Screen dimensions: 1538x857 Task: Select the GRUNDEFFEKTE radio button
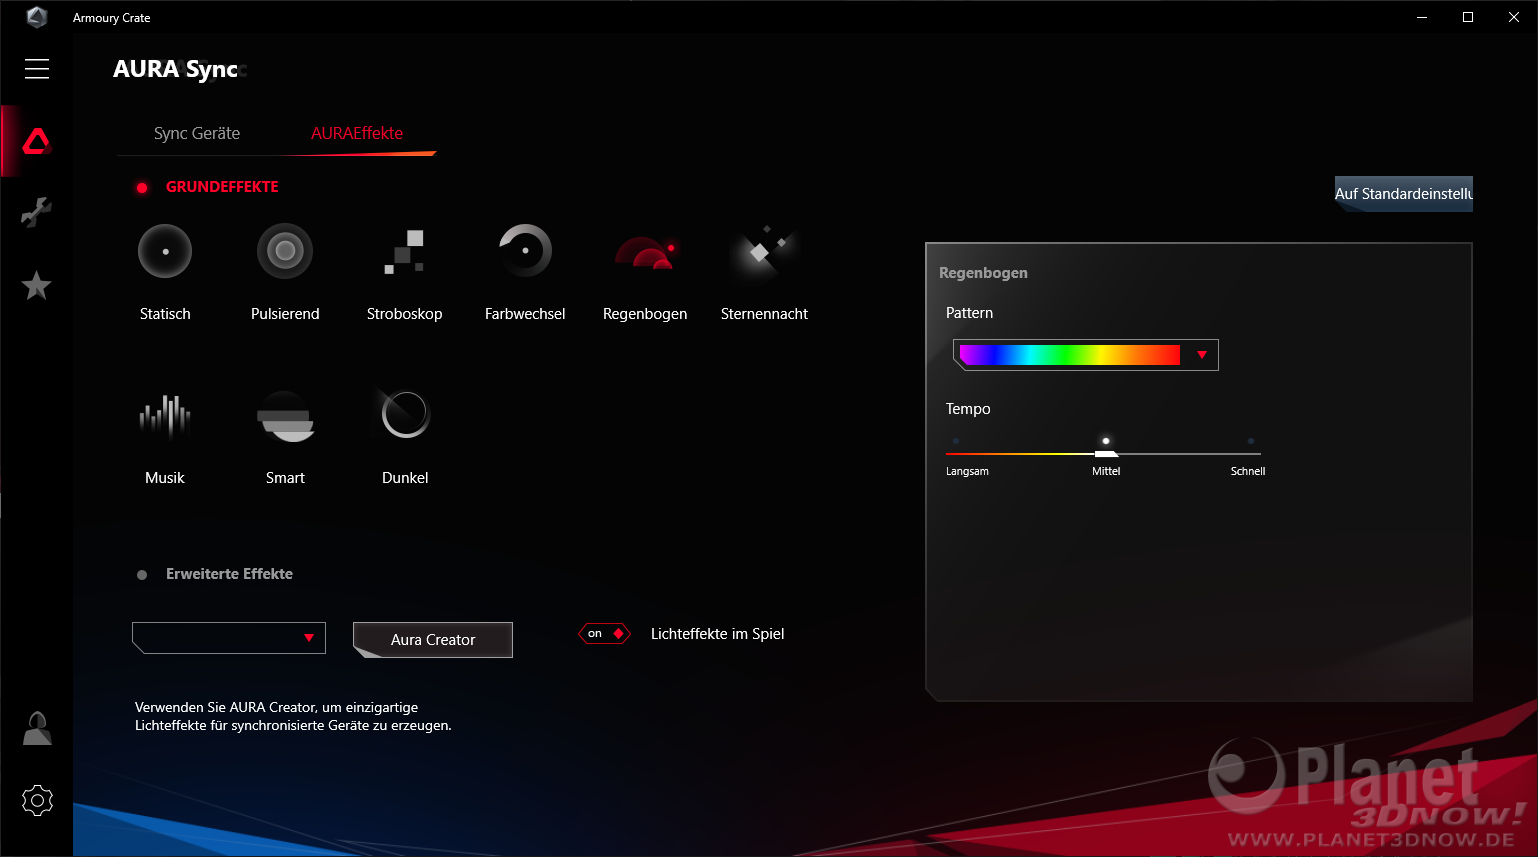click(142, 188)
